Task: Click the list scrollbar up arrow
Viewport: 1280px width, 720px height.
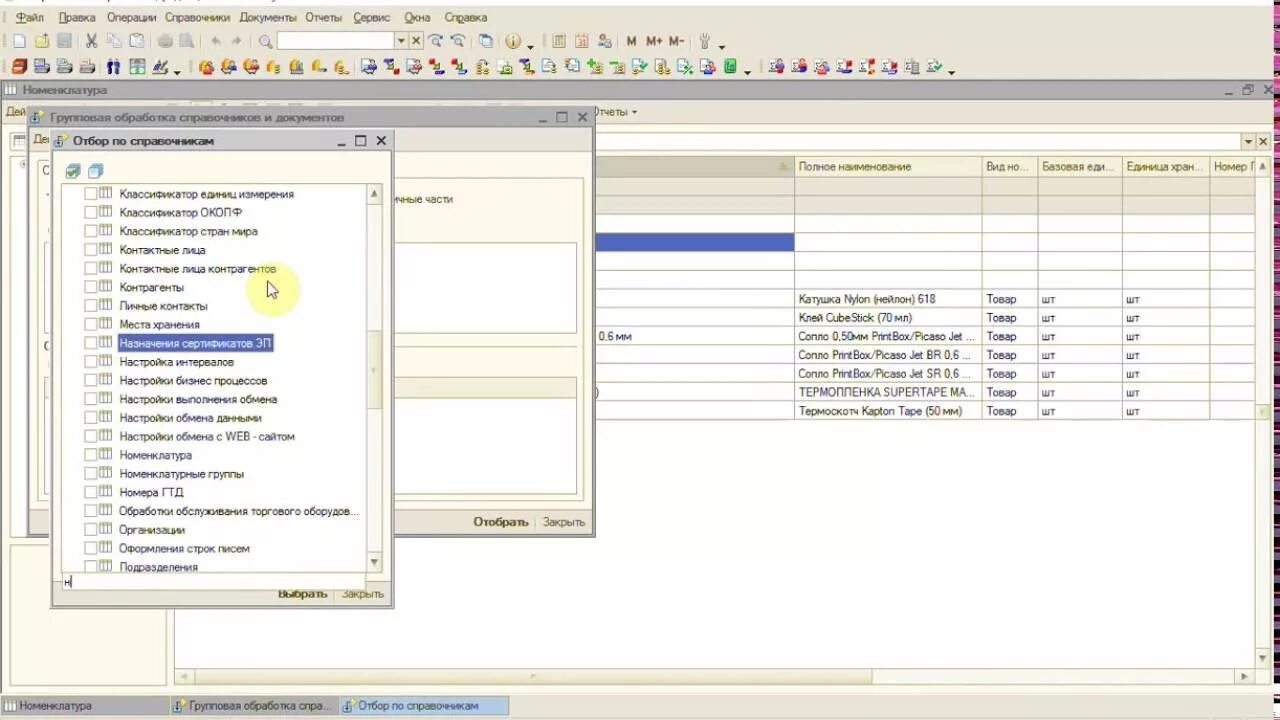Action: click(x=375, y=194)
